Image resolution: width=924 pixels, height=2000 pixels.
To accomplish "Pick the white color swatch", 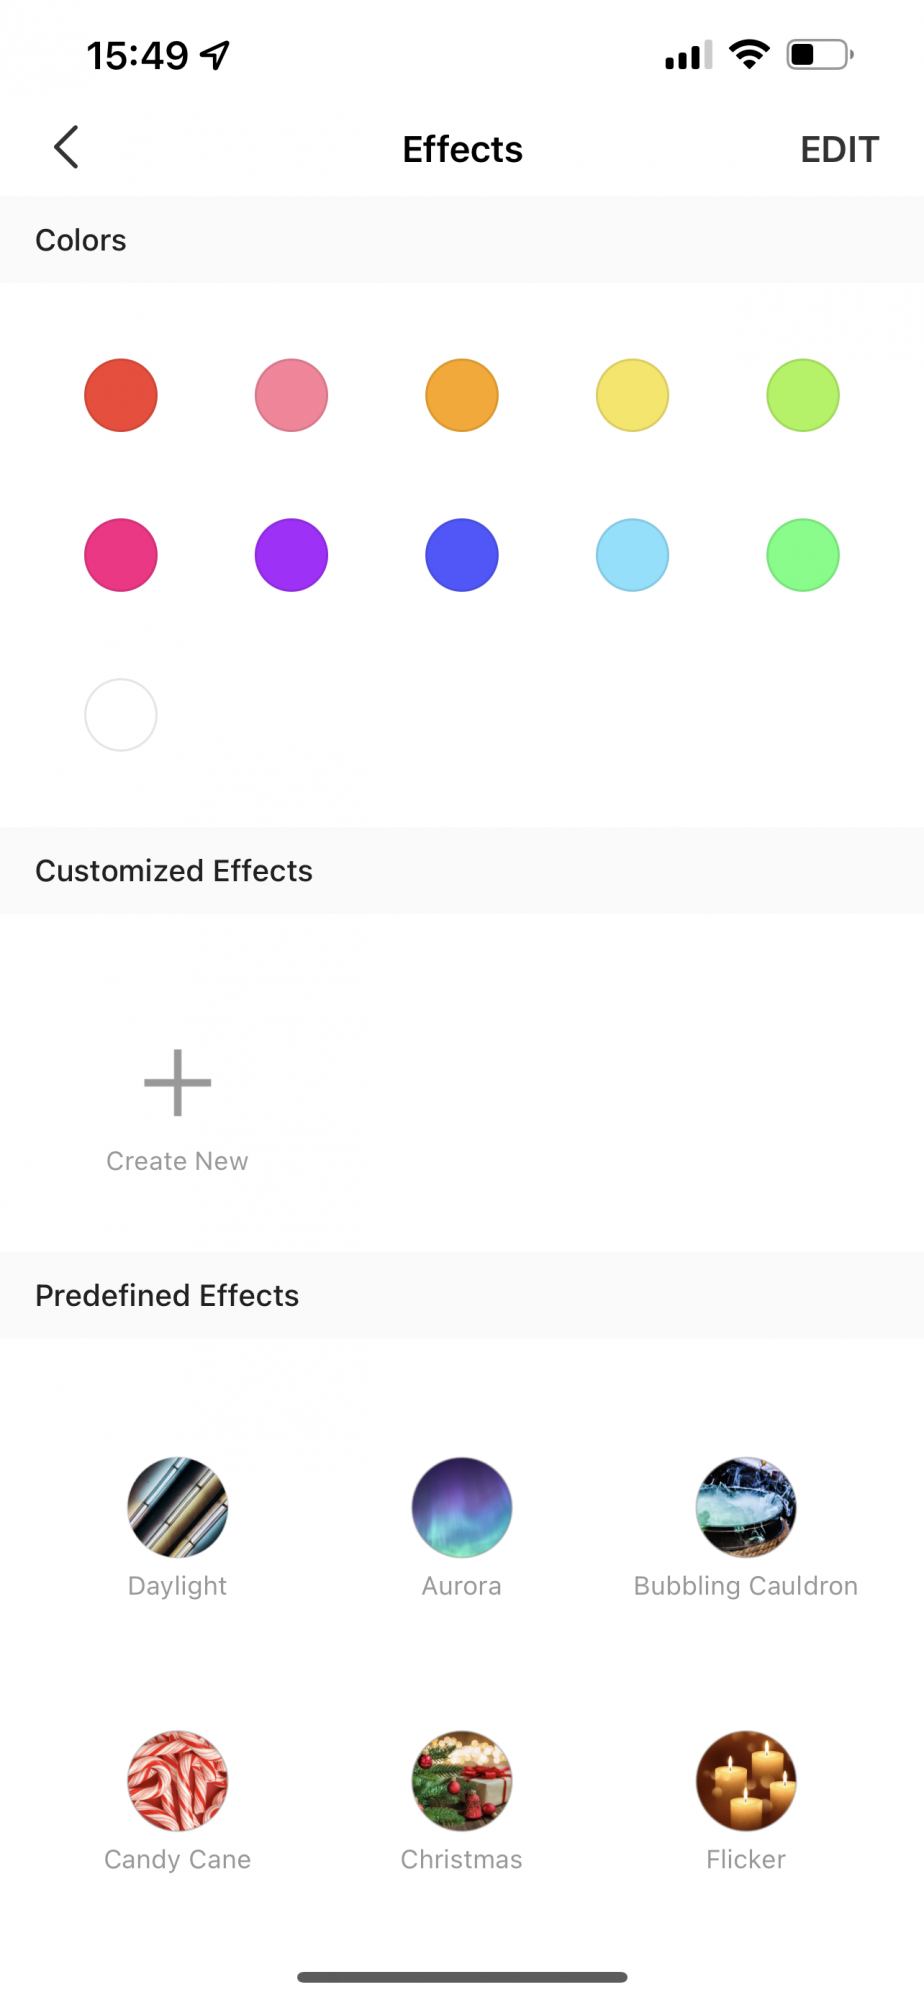I will point(121,715).
